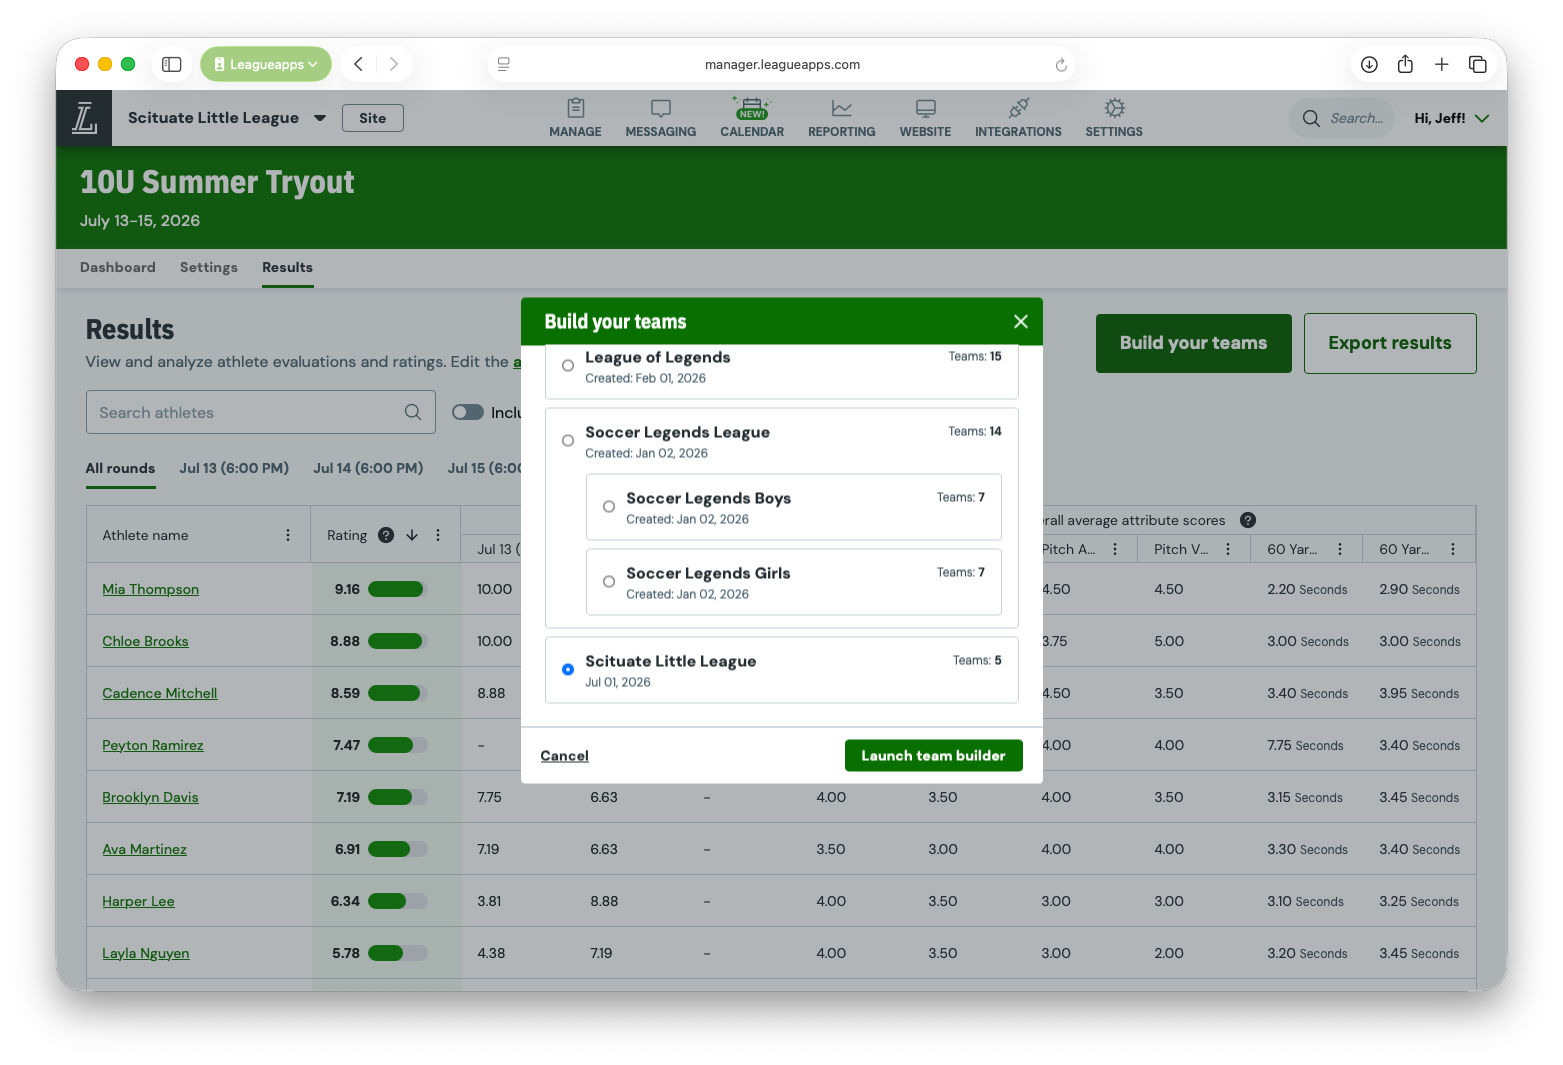Go back with the Safari back arrow
The image size is (1563, 1065).
click(358, 64)
